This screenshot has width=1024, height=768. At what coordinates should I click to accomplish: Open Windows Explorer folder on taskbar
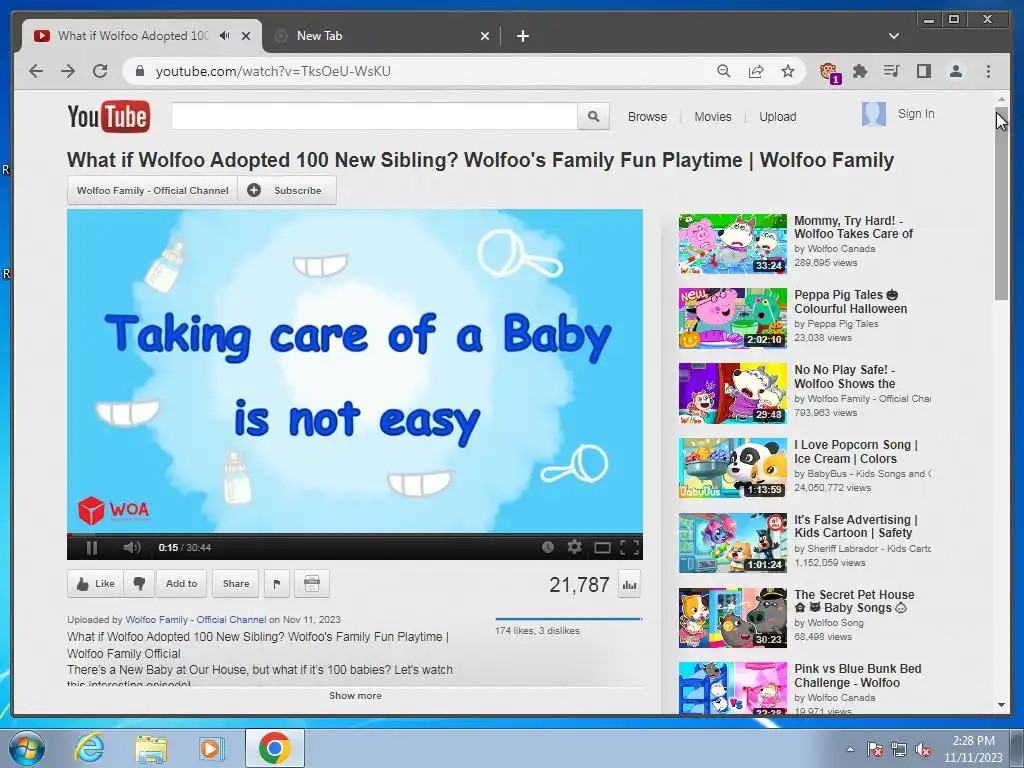coord(151,749)
